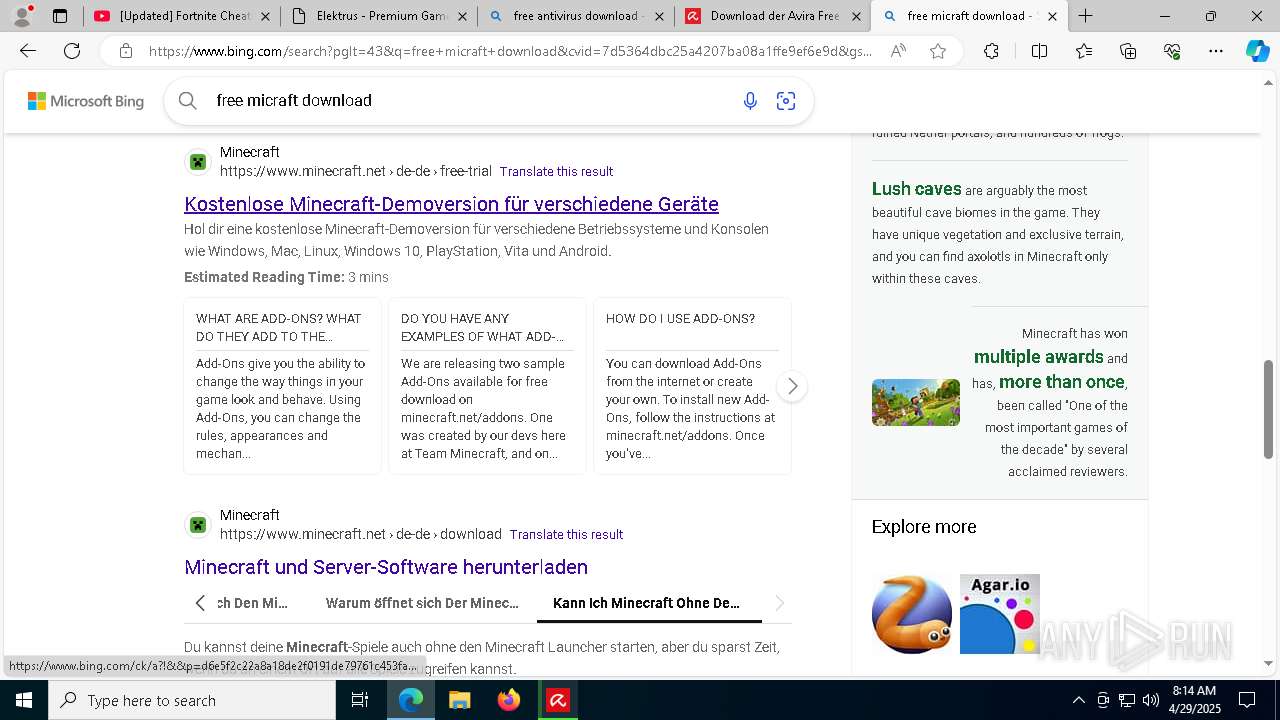Open the Slither snake game thumbnail
This screenshot has width=1280, height=720.
point(912,614)
